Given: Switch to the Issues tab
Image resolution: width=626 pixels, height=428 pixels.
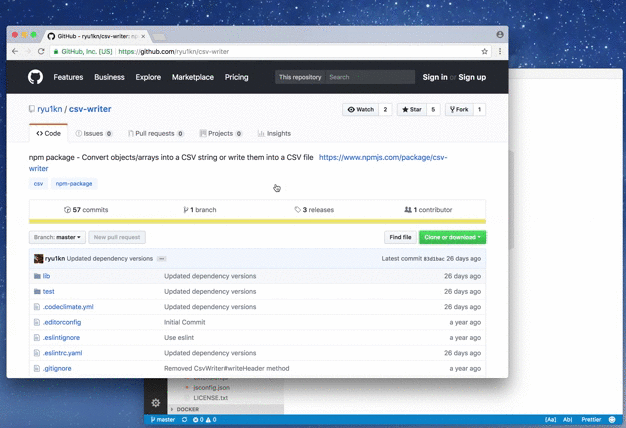Looking at the screenshot, I should click(x=94, y=133).
